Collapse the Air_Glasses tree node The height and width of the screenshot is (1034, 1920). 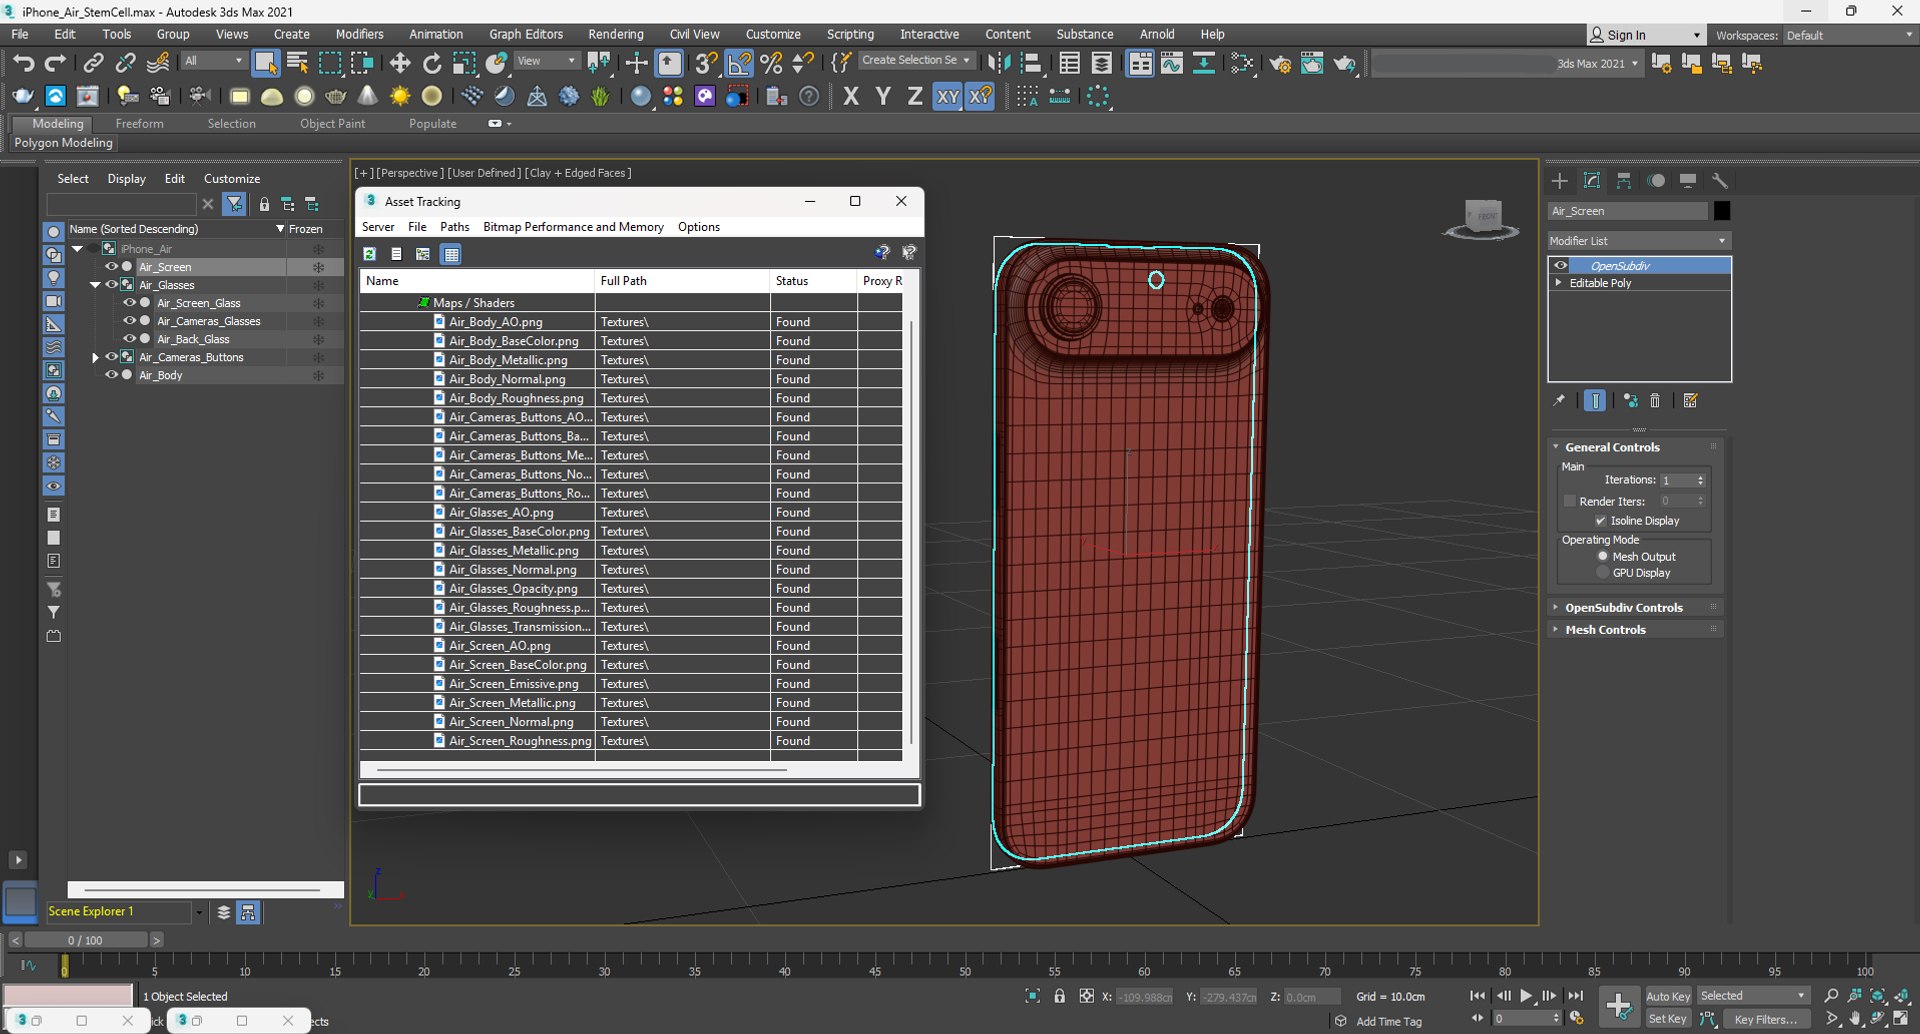[96, 285]
